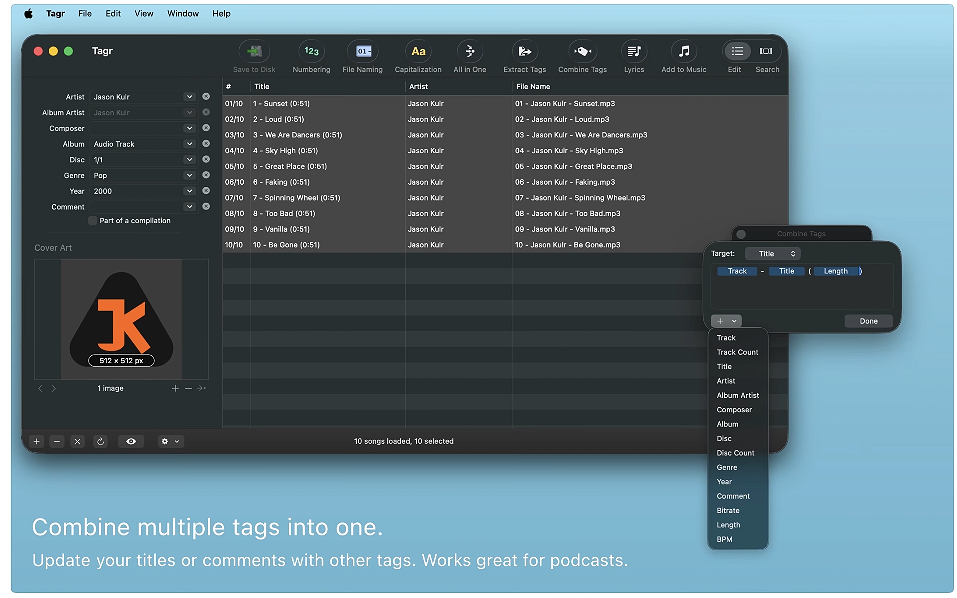Open the File menu in the menu bar
This screenshot has height=598, width=957.
[85, 13]
